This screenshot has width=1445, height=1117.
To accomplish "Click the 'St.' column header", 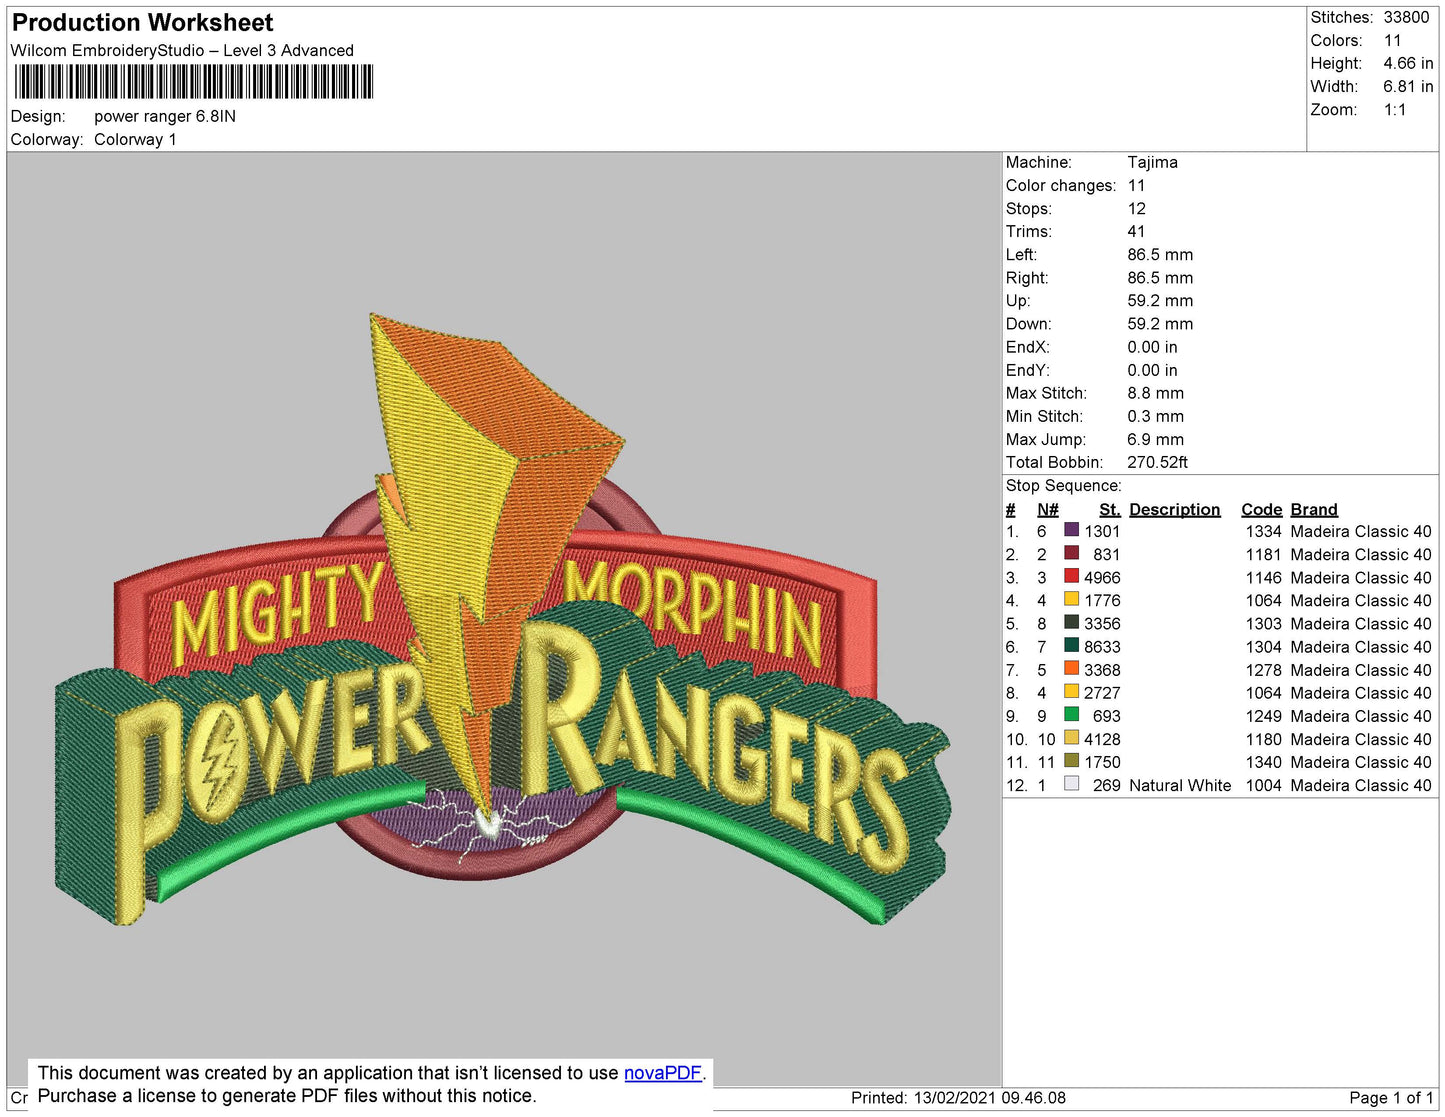I will [1110, 509].
